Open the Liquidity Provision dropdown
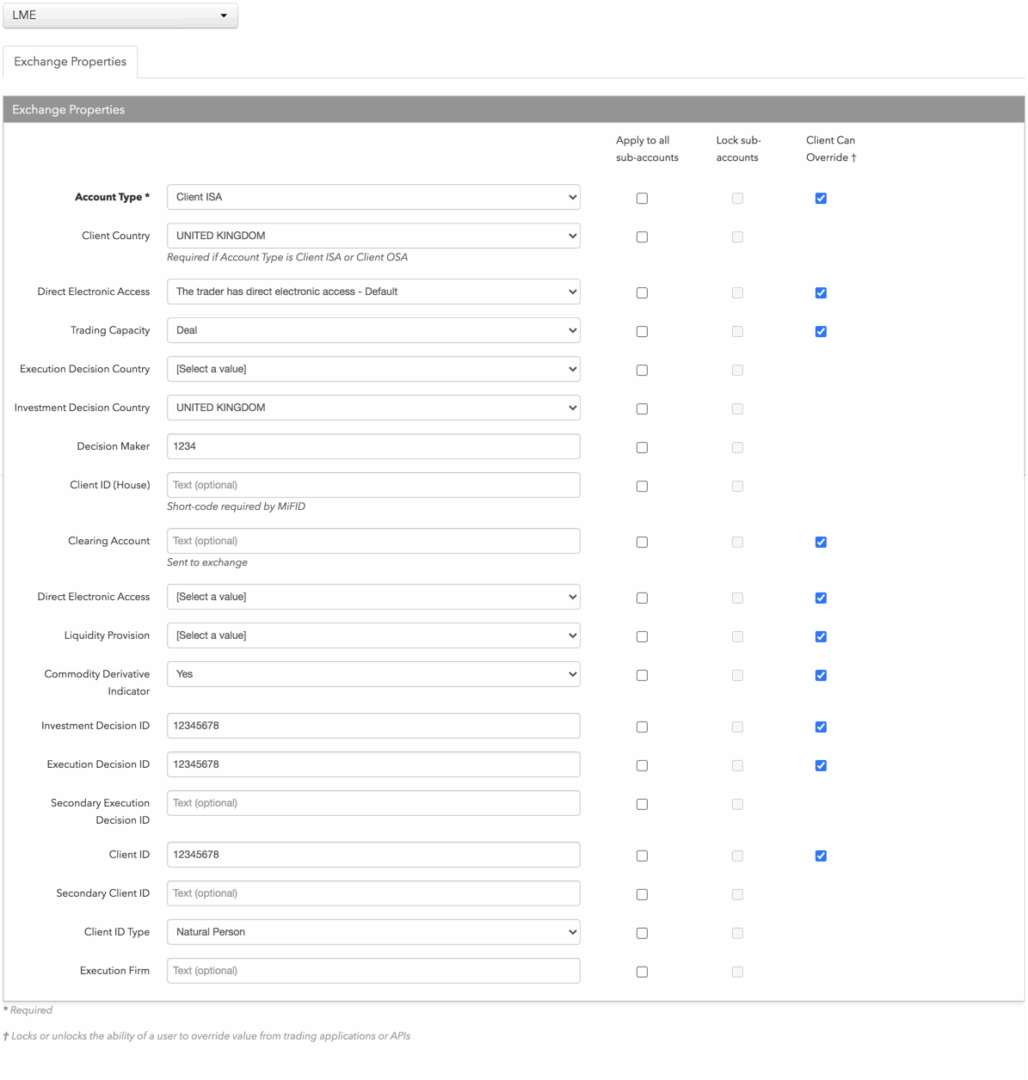Viewport: 1028px width, 1080px height. (x=373, y=636)
